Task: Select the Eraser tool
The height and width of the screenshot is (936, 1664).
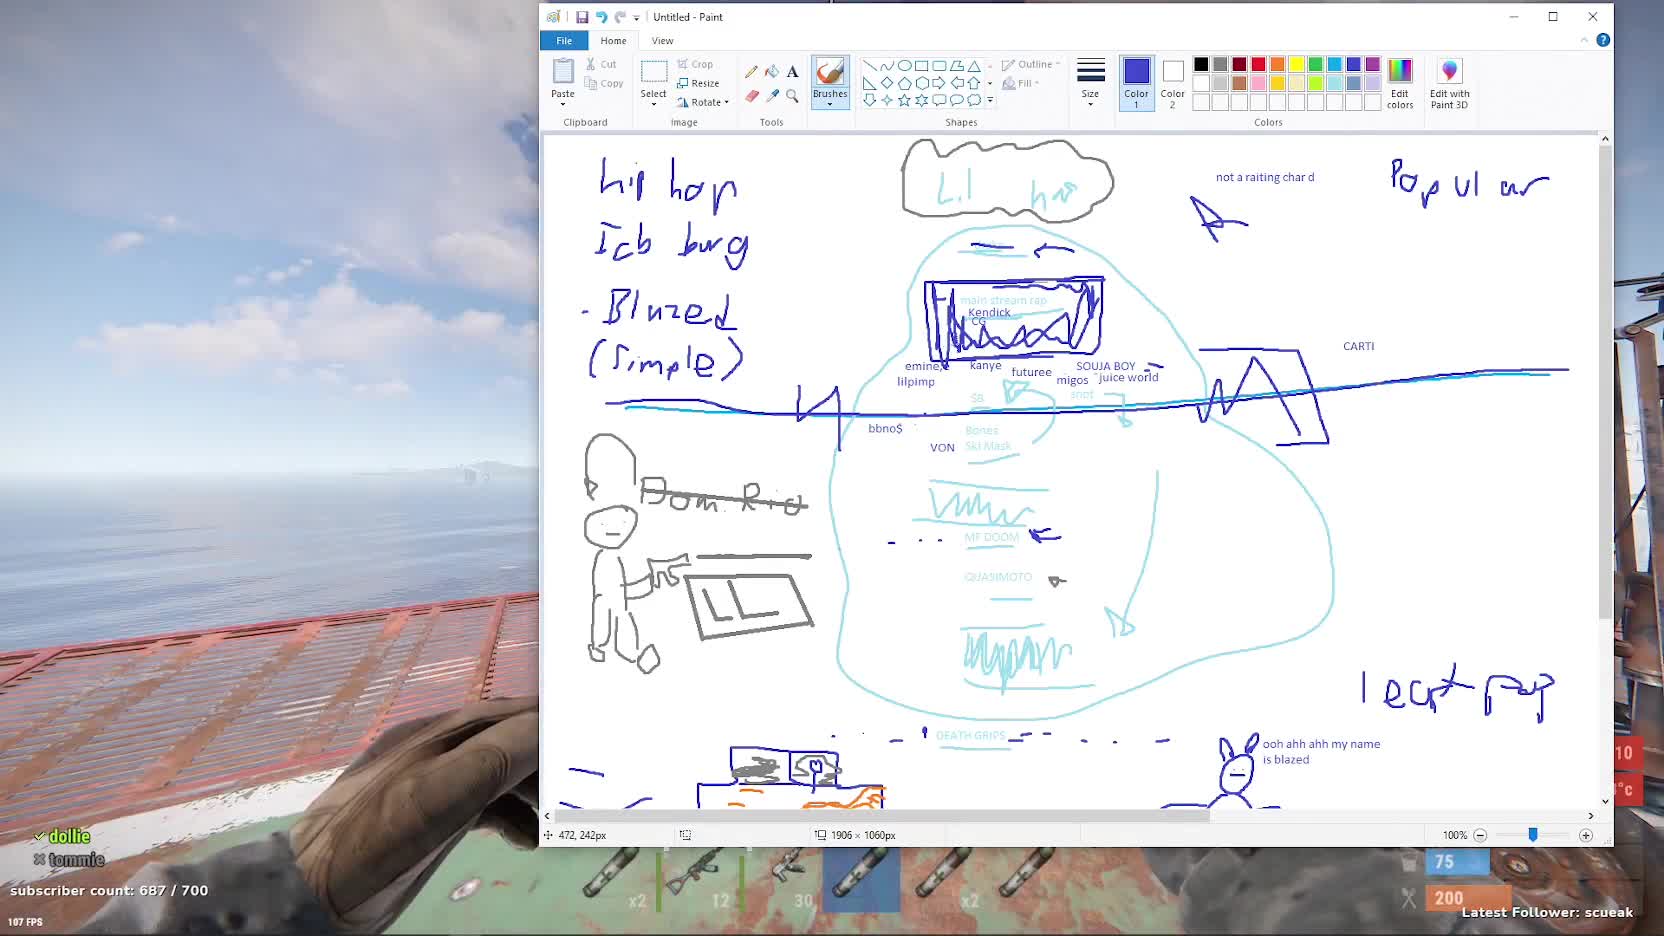Action: pos(751,96)
